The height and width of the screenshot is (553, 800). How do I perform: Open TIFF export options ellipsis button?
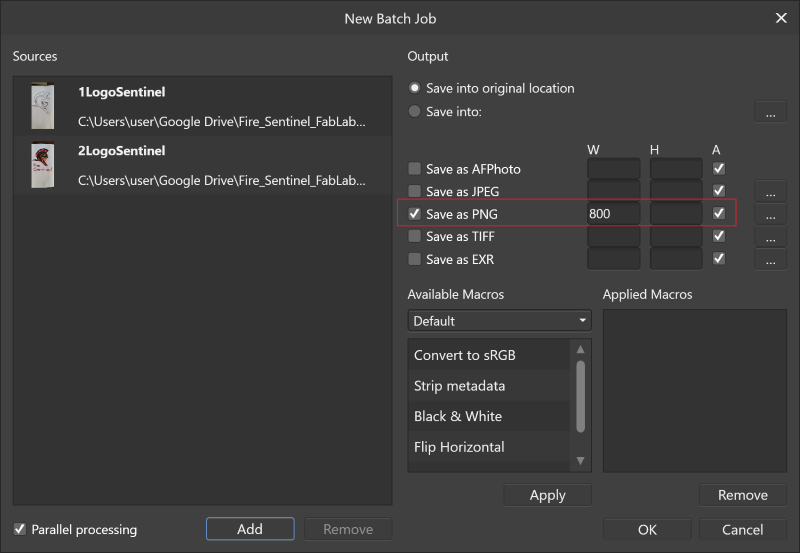(769, 237)
